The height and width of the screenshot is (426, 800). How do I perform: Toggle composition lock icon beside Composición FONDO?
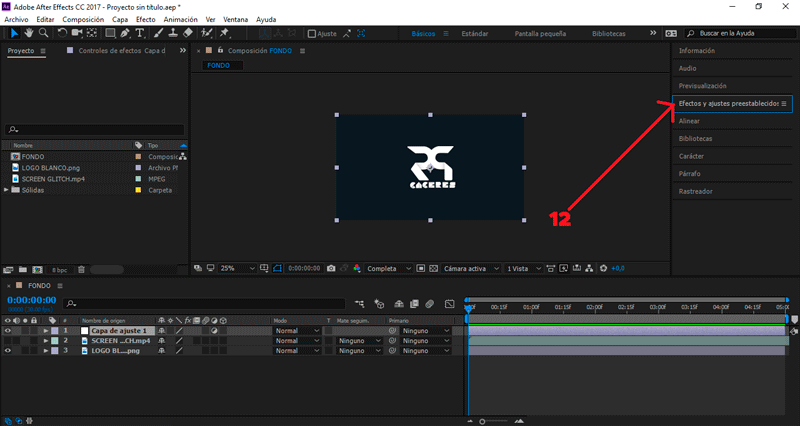pyautogui.click(x=220, y=51)
